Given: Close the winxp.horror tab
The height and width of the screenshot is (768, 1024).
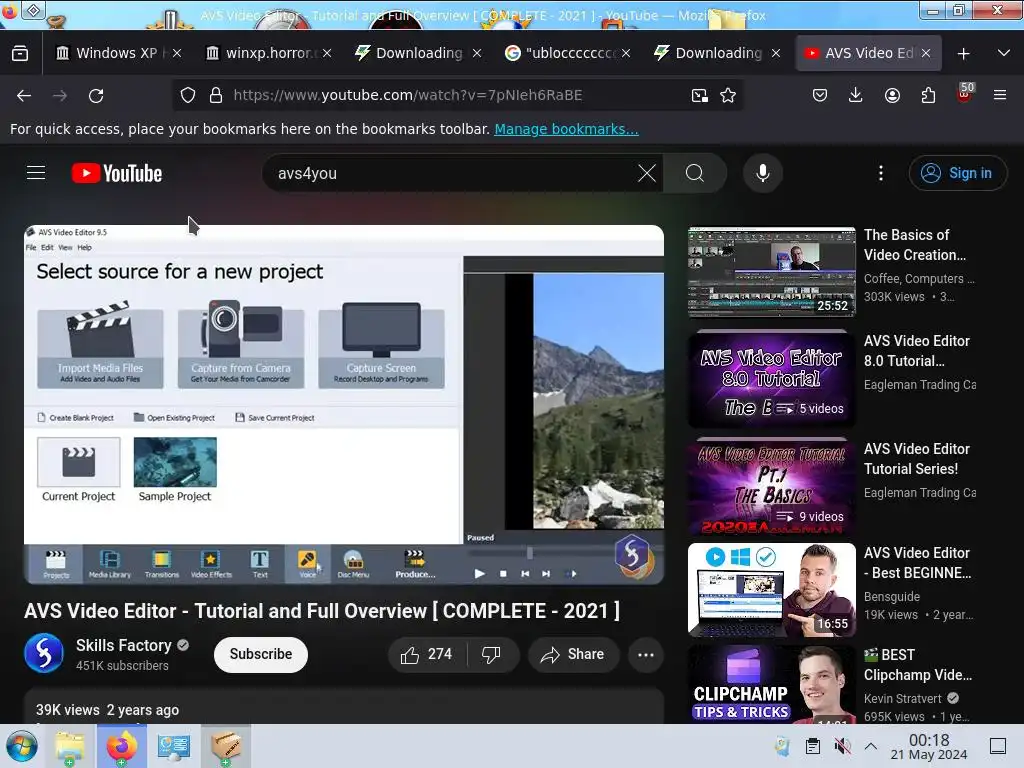Looking at the screenshot, I should coord(327,54).
